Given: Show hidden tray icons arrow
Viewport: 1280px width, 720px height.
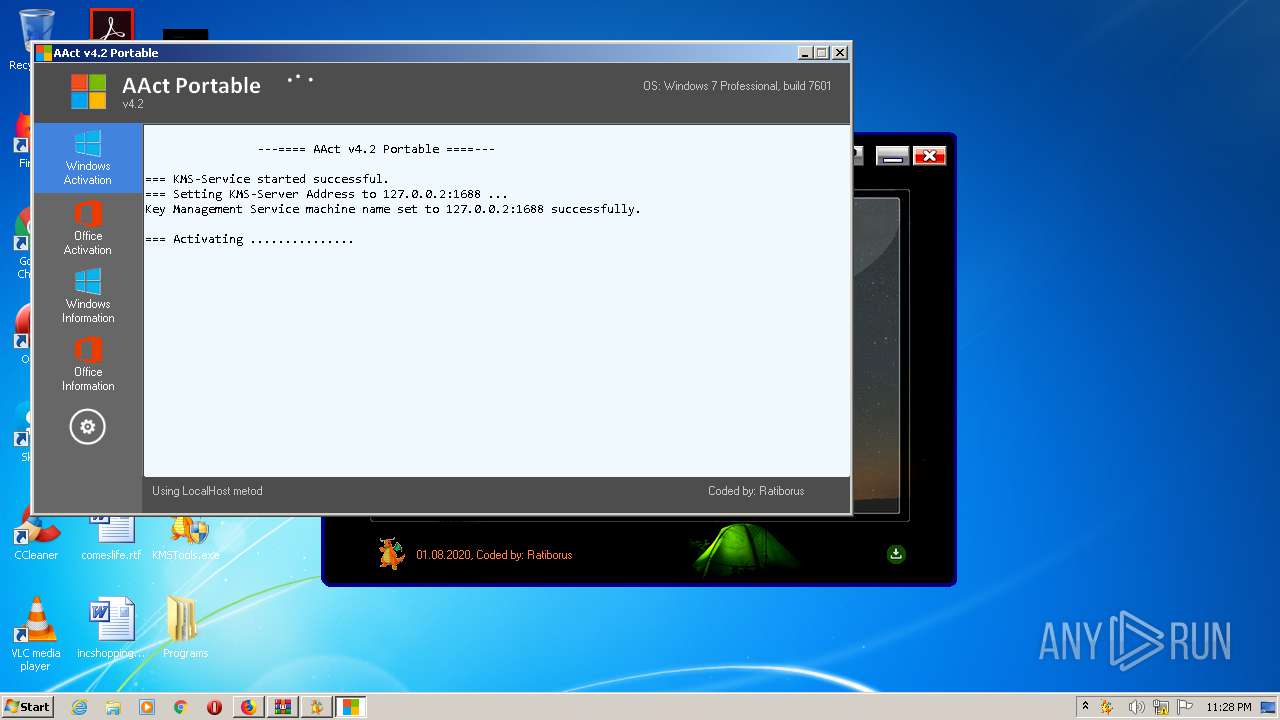Looking at the screenshot, I should click(x=1085, y=707).
